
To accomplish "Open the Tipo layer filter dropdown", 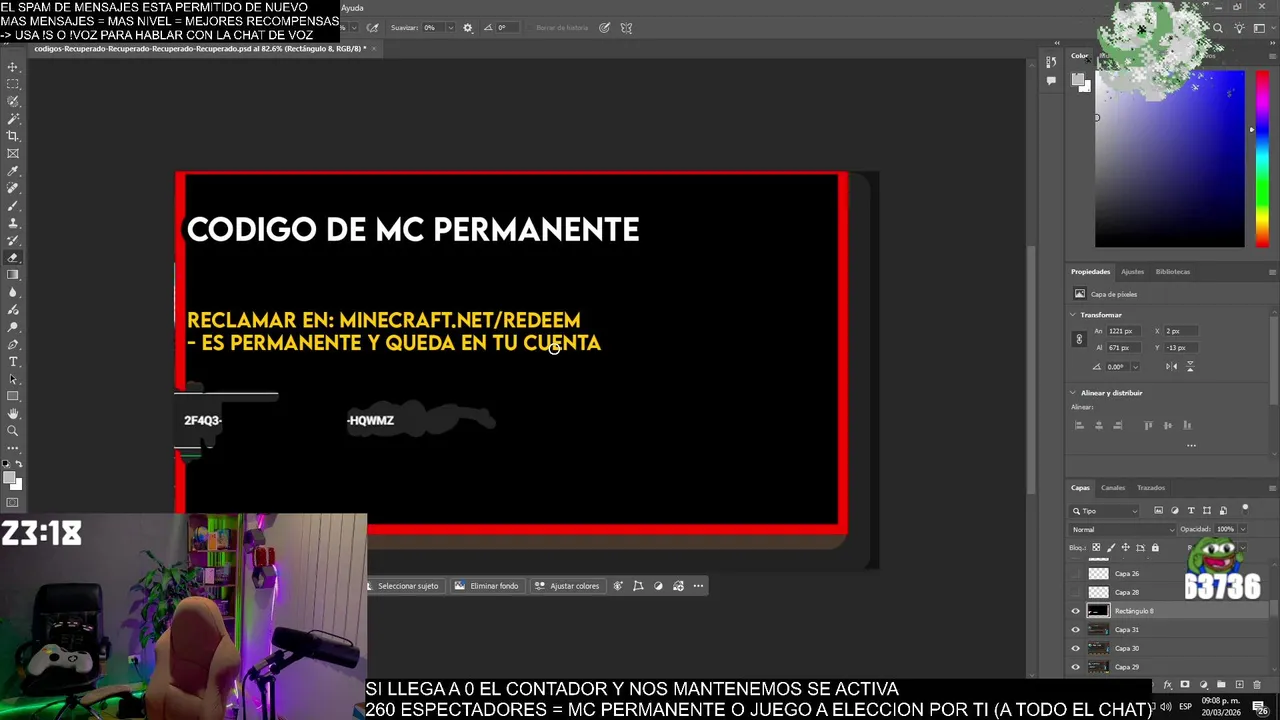I will coord(1105,511).
